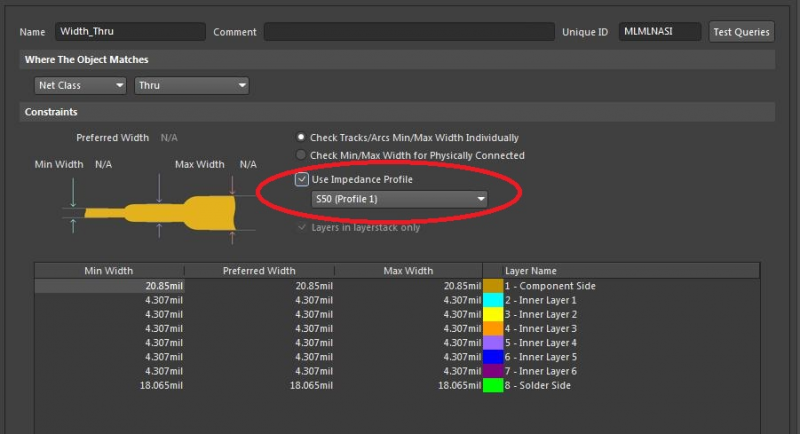Image resolution: width=800 pixels, height=434 pixels.
Task: Click the Preferred Width N/A value
Action: pyautogui.click(x=169, y=138)
